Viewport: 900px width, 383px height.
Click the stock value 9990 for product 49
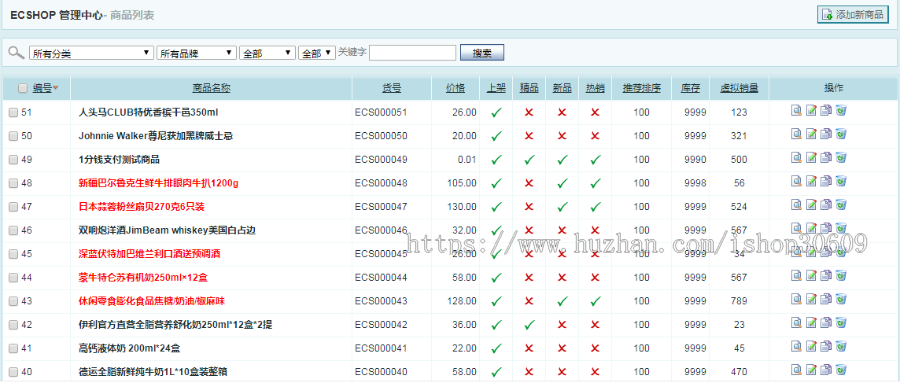[696, 160]
